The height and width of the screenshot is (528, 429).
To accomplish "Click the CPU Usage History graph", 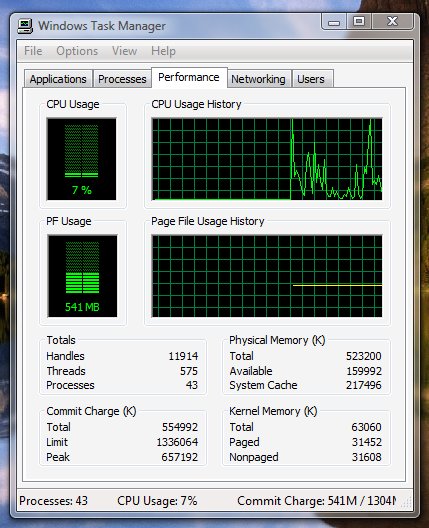I will point(267,159).
